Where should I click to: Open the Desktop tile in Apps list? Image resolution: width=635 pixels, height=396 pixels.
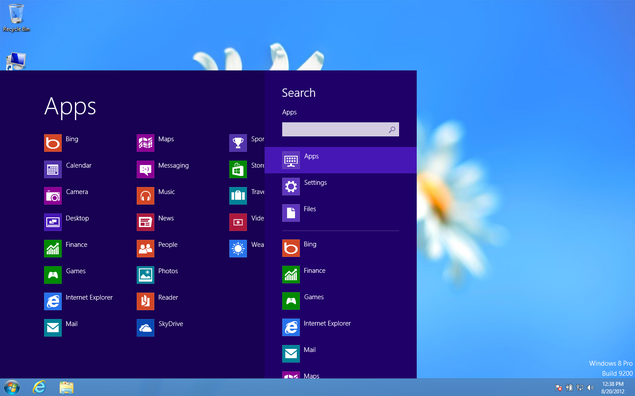point(66,222)
